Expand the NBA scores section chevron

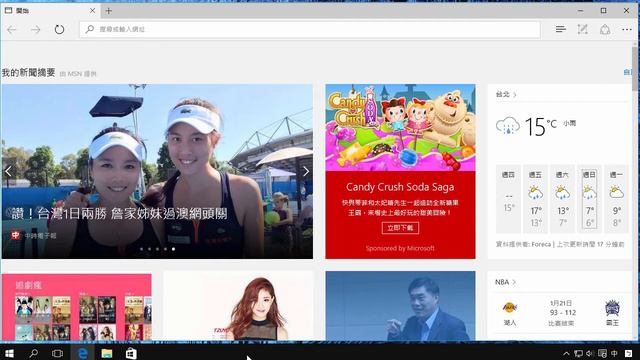click(514, 282)
